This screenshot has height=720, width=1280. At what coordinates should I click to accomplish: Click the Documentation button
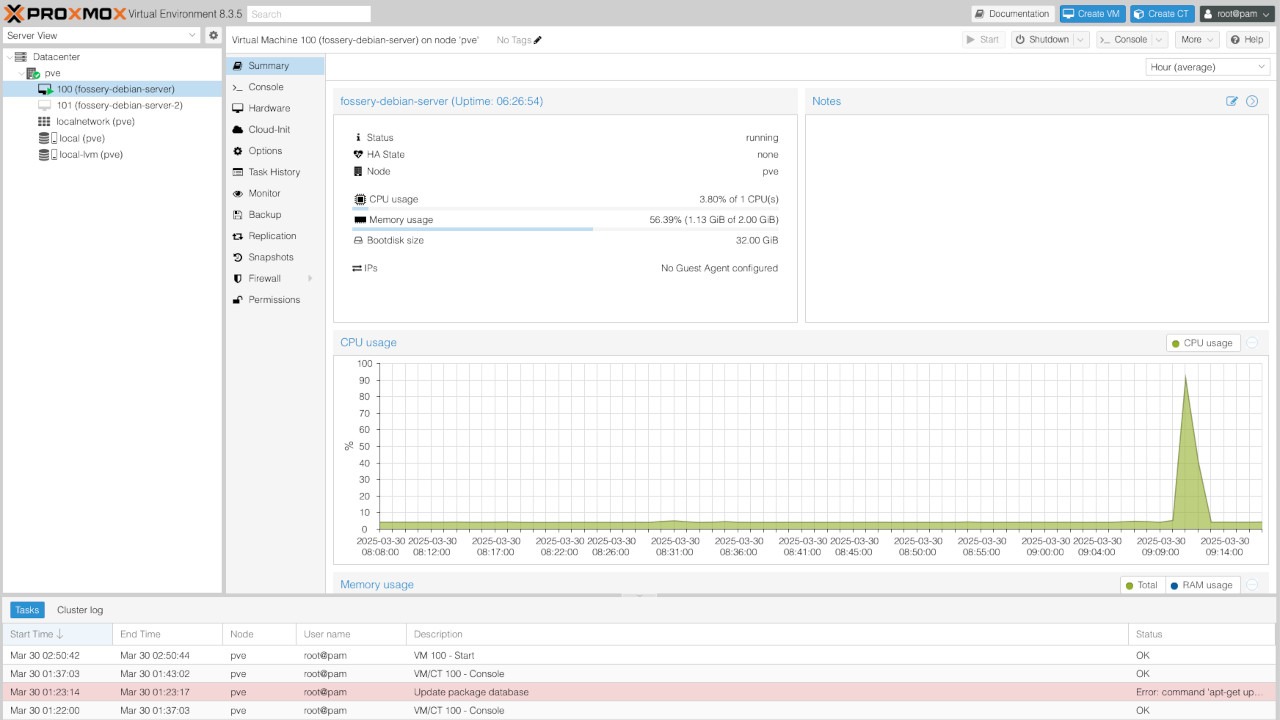(x=1013, y=14)
